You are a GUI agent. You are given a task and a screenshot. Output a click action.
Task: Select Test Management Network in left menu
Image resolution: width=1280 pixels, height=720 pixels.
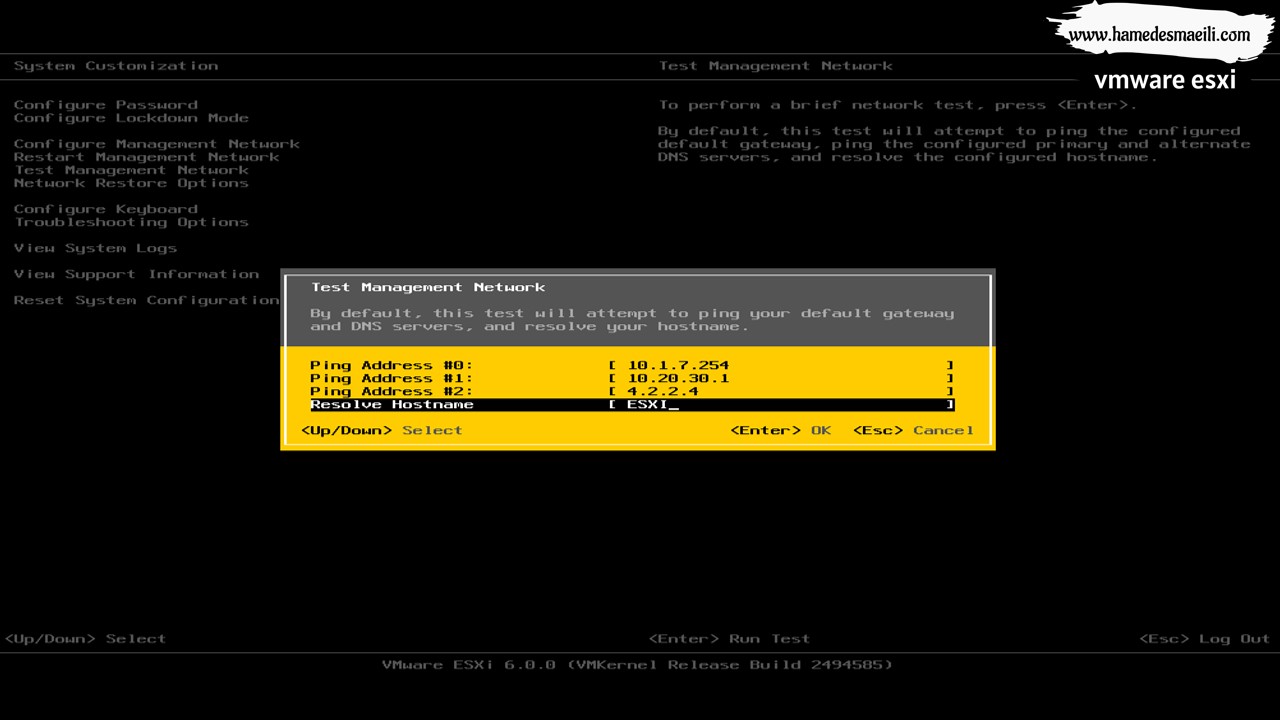131,169
